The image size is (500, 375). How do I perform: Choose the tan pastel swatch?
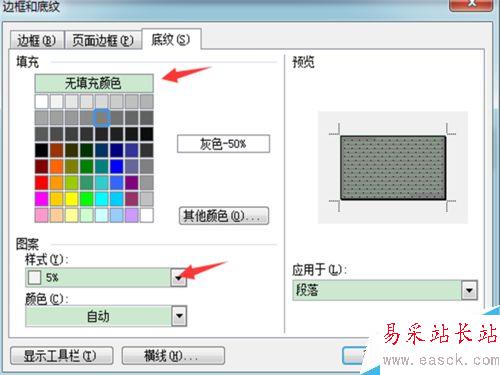coord(57,215)
